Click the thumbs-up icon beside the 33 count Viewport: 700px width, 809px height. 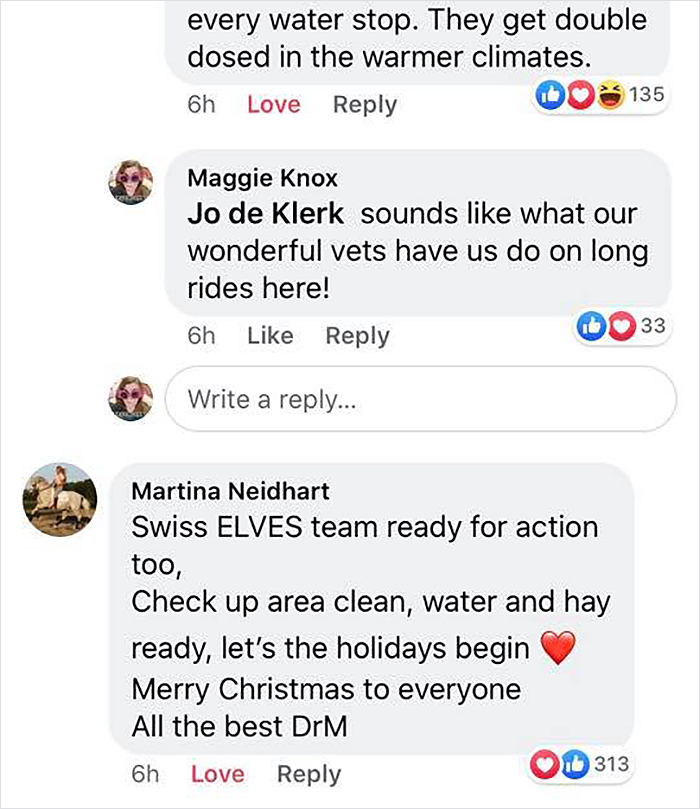click(x=592, y=322)
